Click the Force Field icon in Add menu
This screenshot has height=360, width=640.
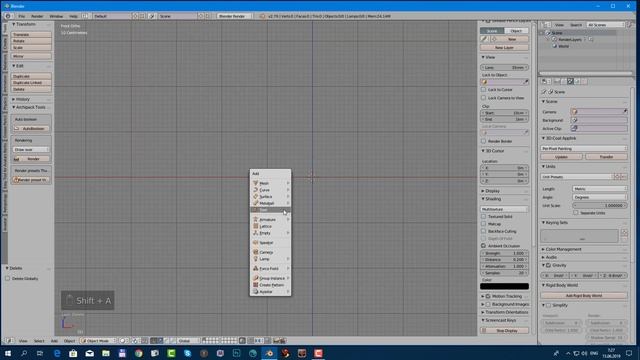pyautogui.click(x=256, y=269)
